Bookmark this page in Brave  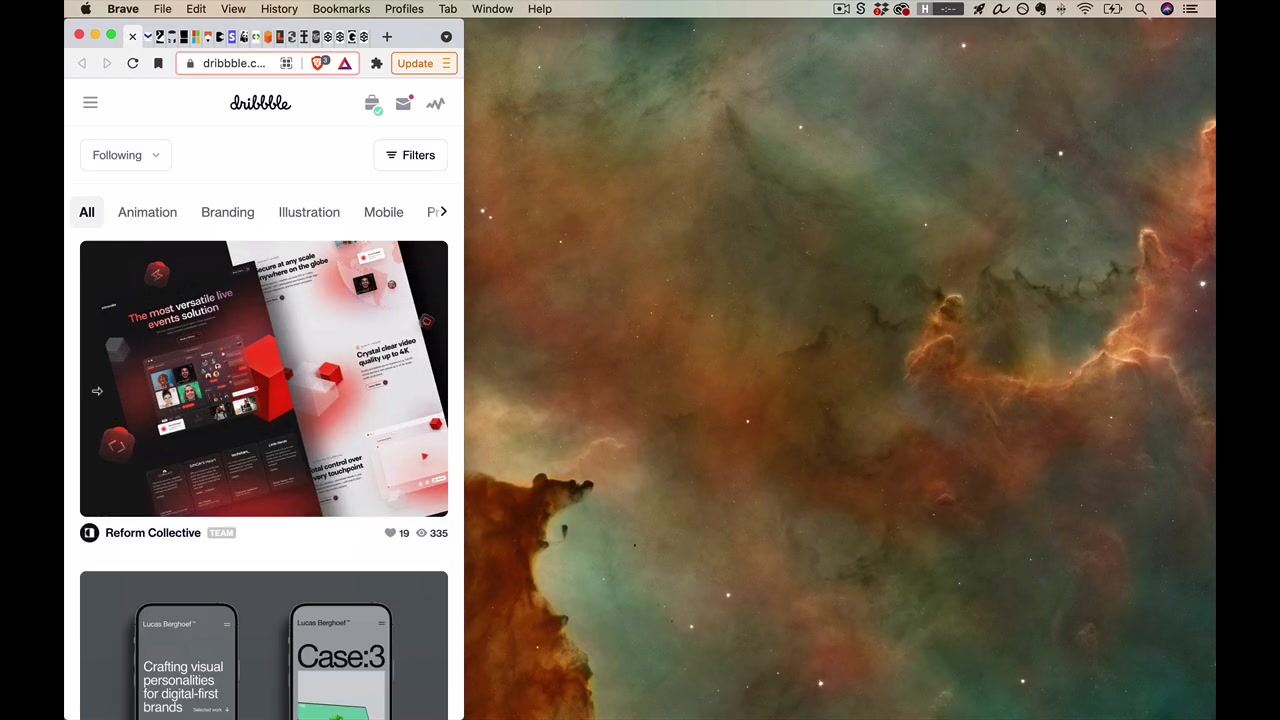(158, 63)
